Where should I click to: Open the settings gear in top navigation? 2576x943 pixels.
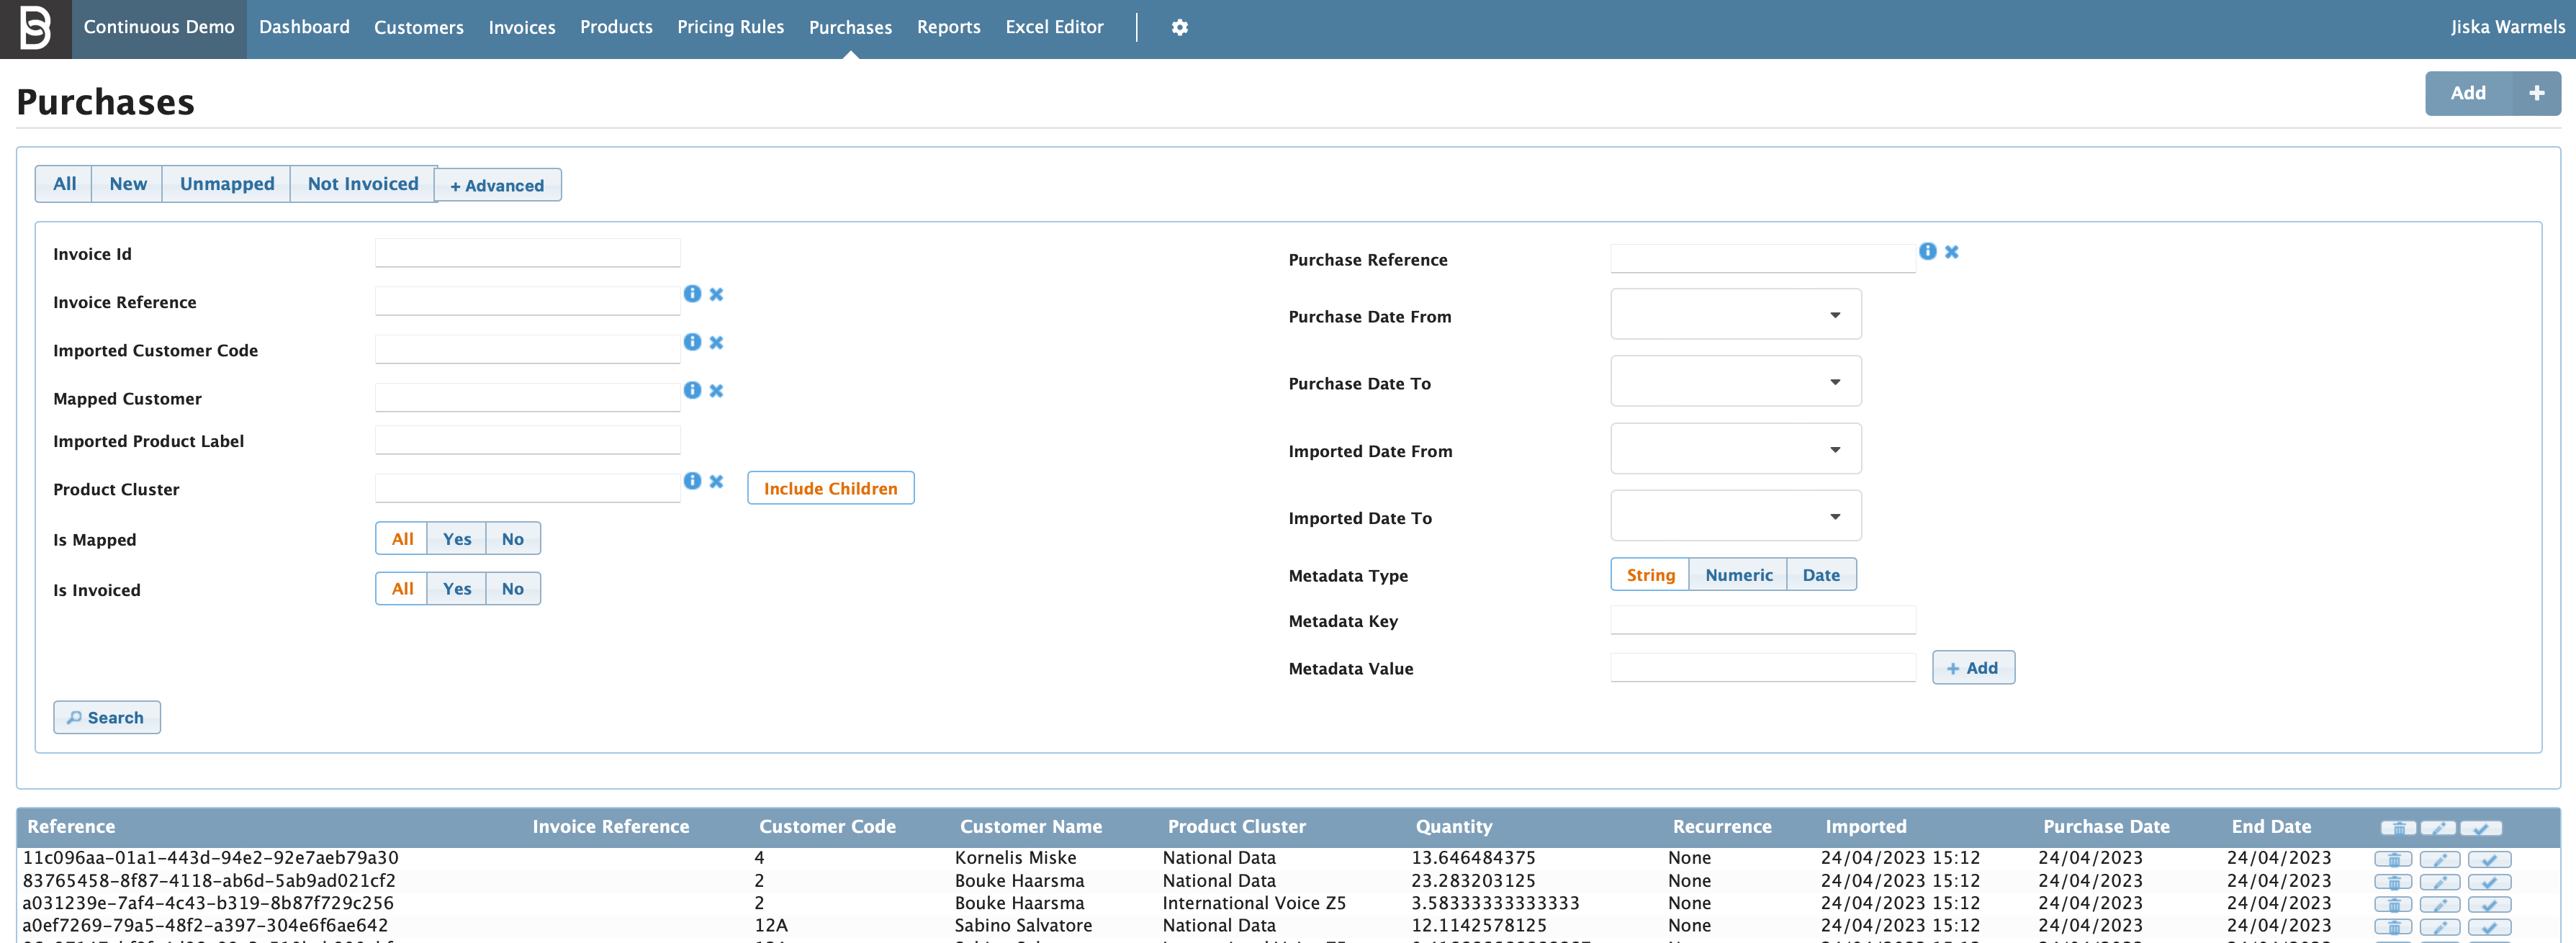point(1180,27)
